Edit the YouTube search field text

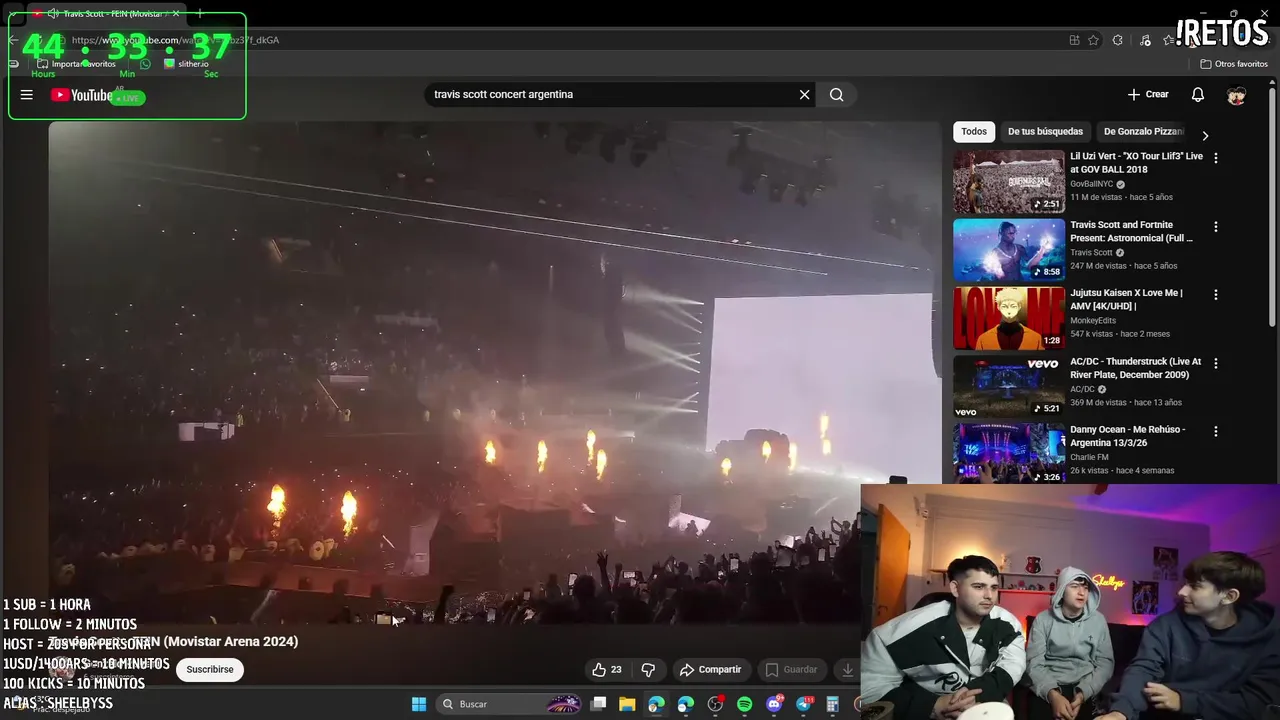[x=610, y=95]
